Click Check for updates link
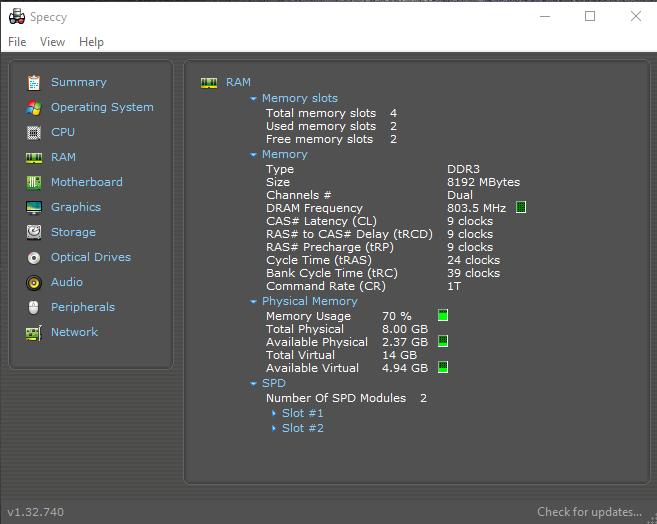The image size is (657, 524). 590,512
